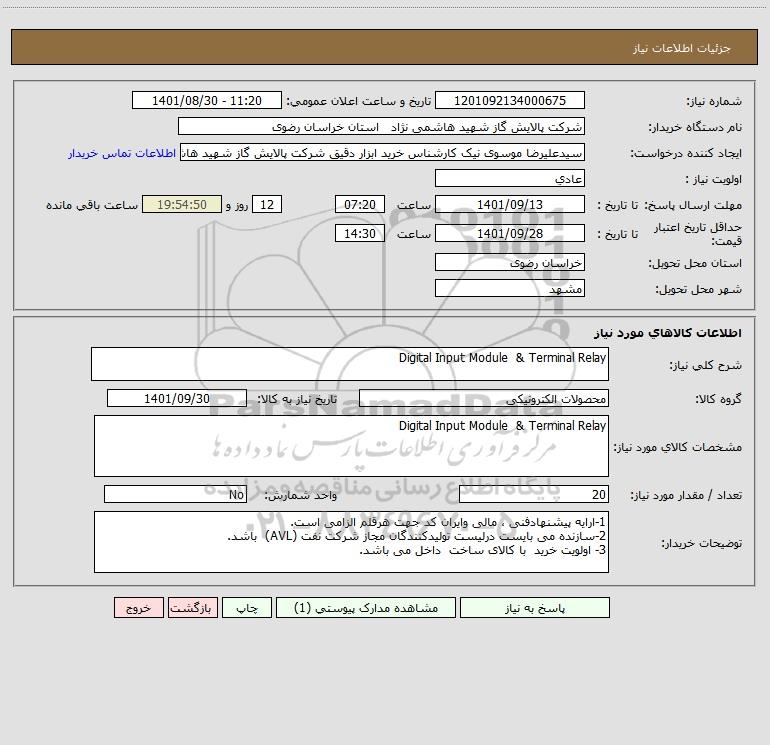
Task: Click remaining time countdown 19:54:50
Action: [x=182, y=204]
